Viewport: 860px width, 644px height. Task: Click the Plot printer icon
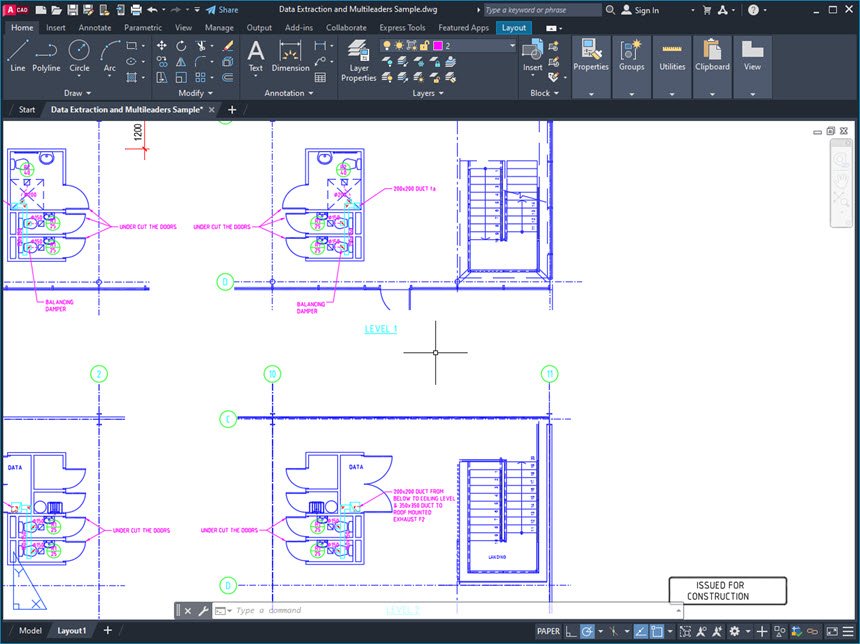(x=136, y=10)
